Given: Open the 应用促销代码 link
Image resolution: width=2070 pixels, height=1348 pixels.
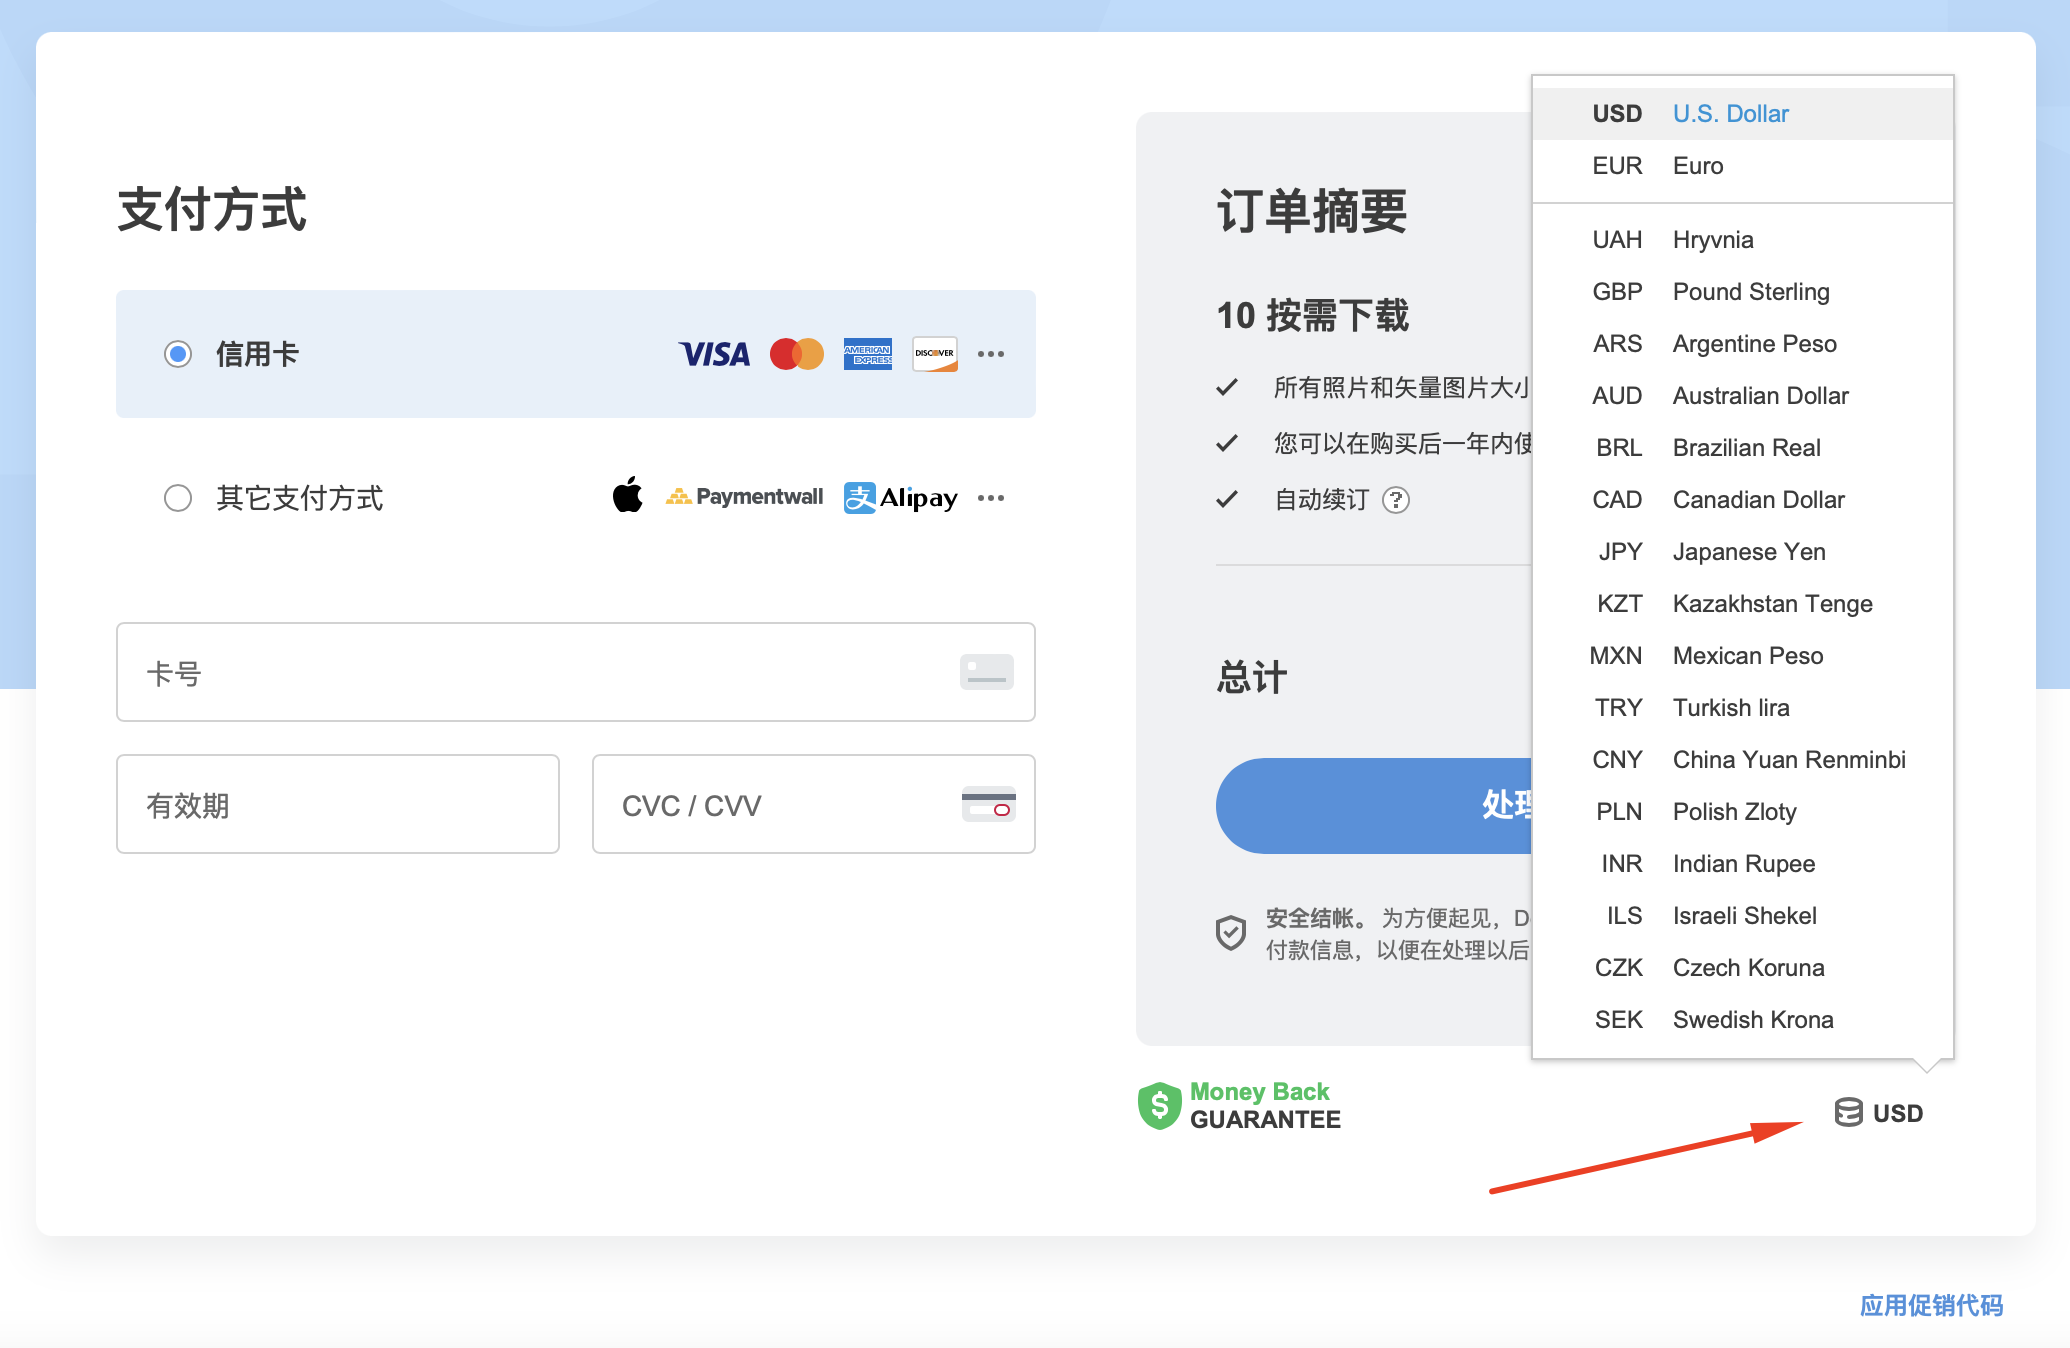Looking at the screenshot, I should 1930,1305.
